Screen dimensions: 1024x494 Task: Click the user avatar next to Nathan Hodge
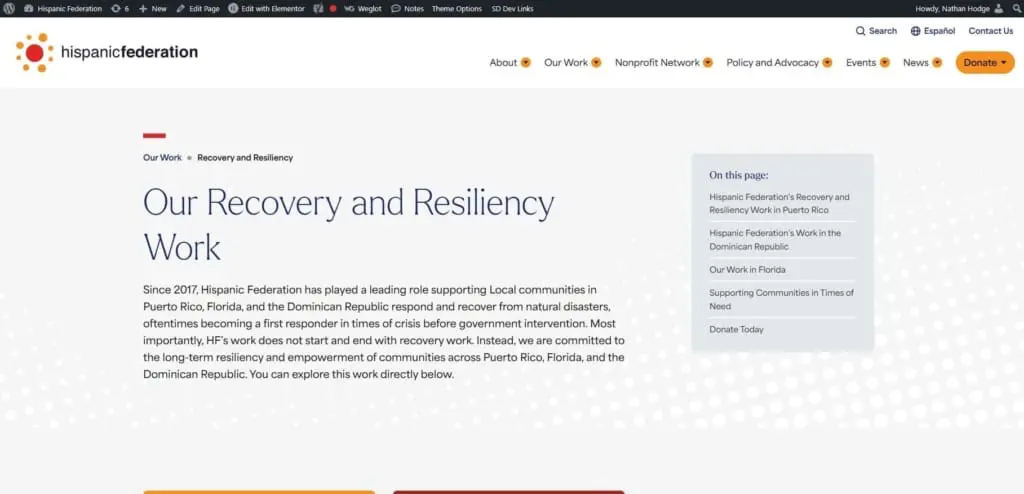1011,8
